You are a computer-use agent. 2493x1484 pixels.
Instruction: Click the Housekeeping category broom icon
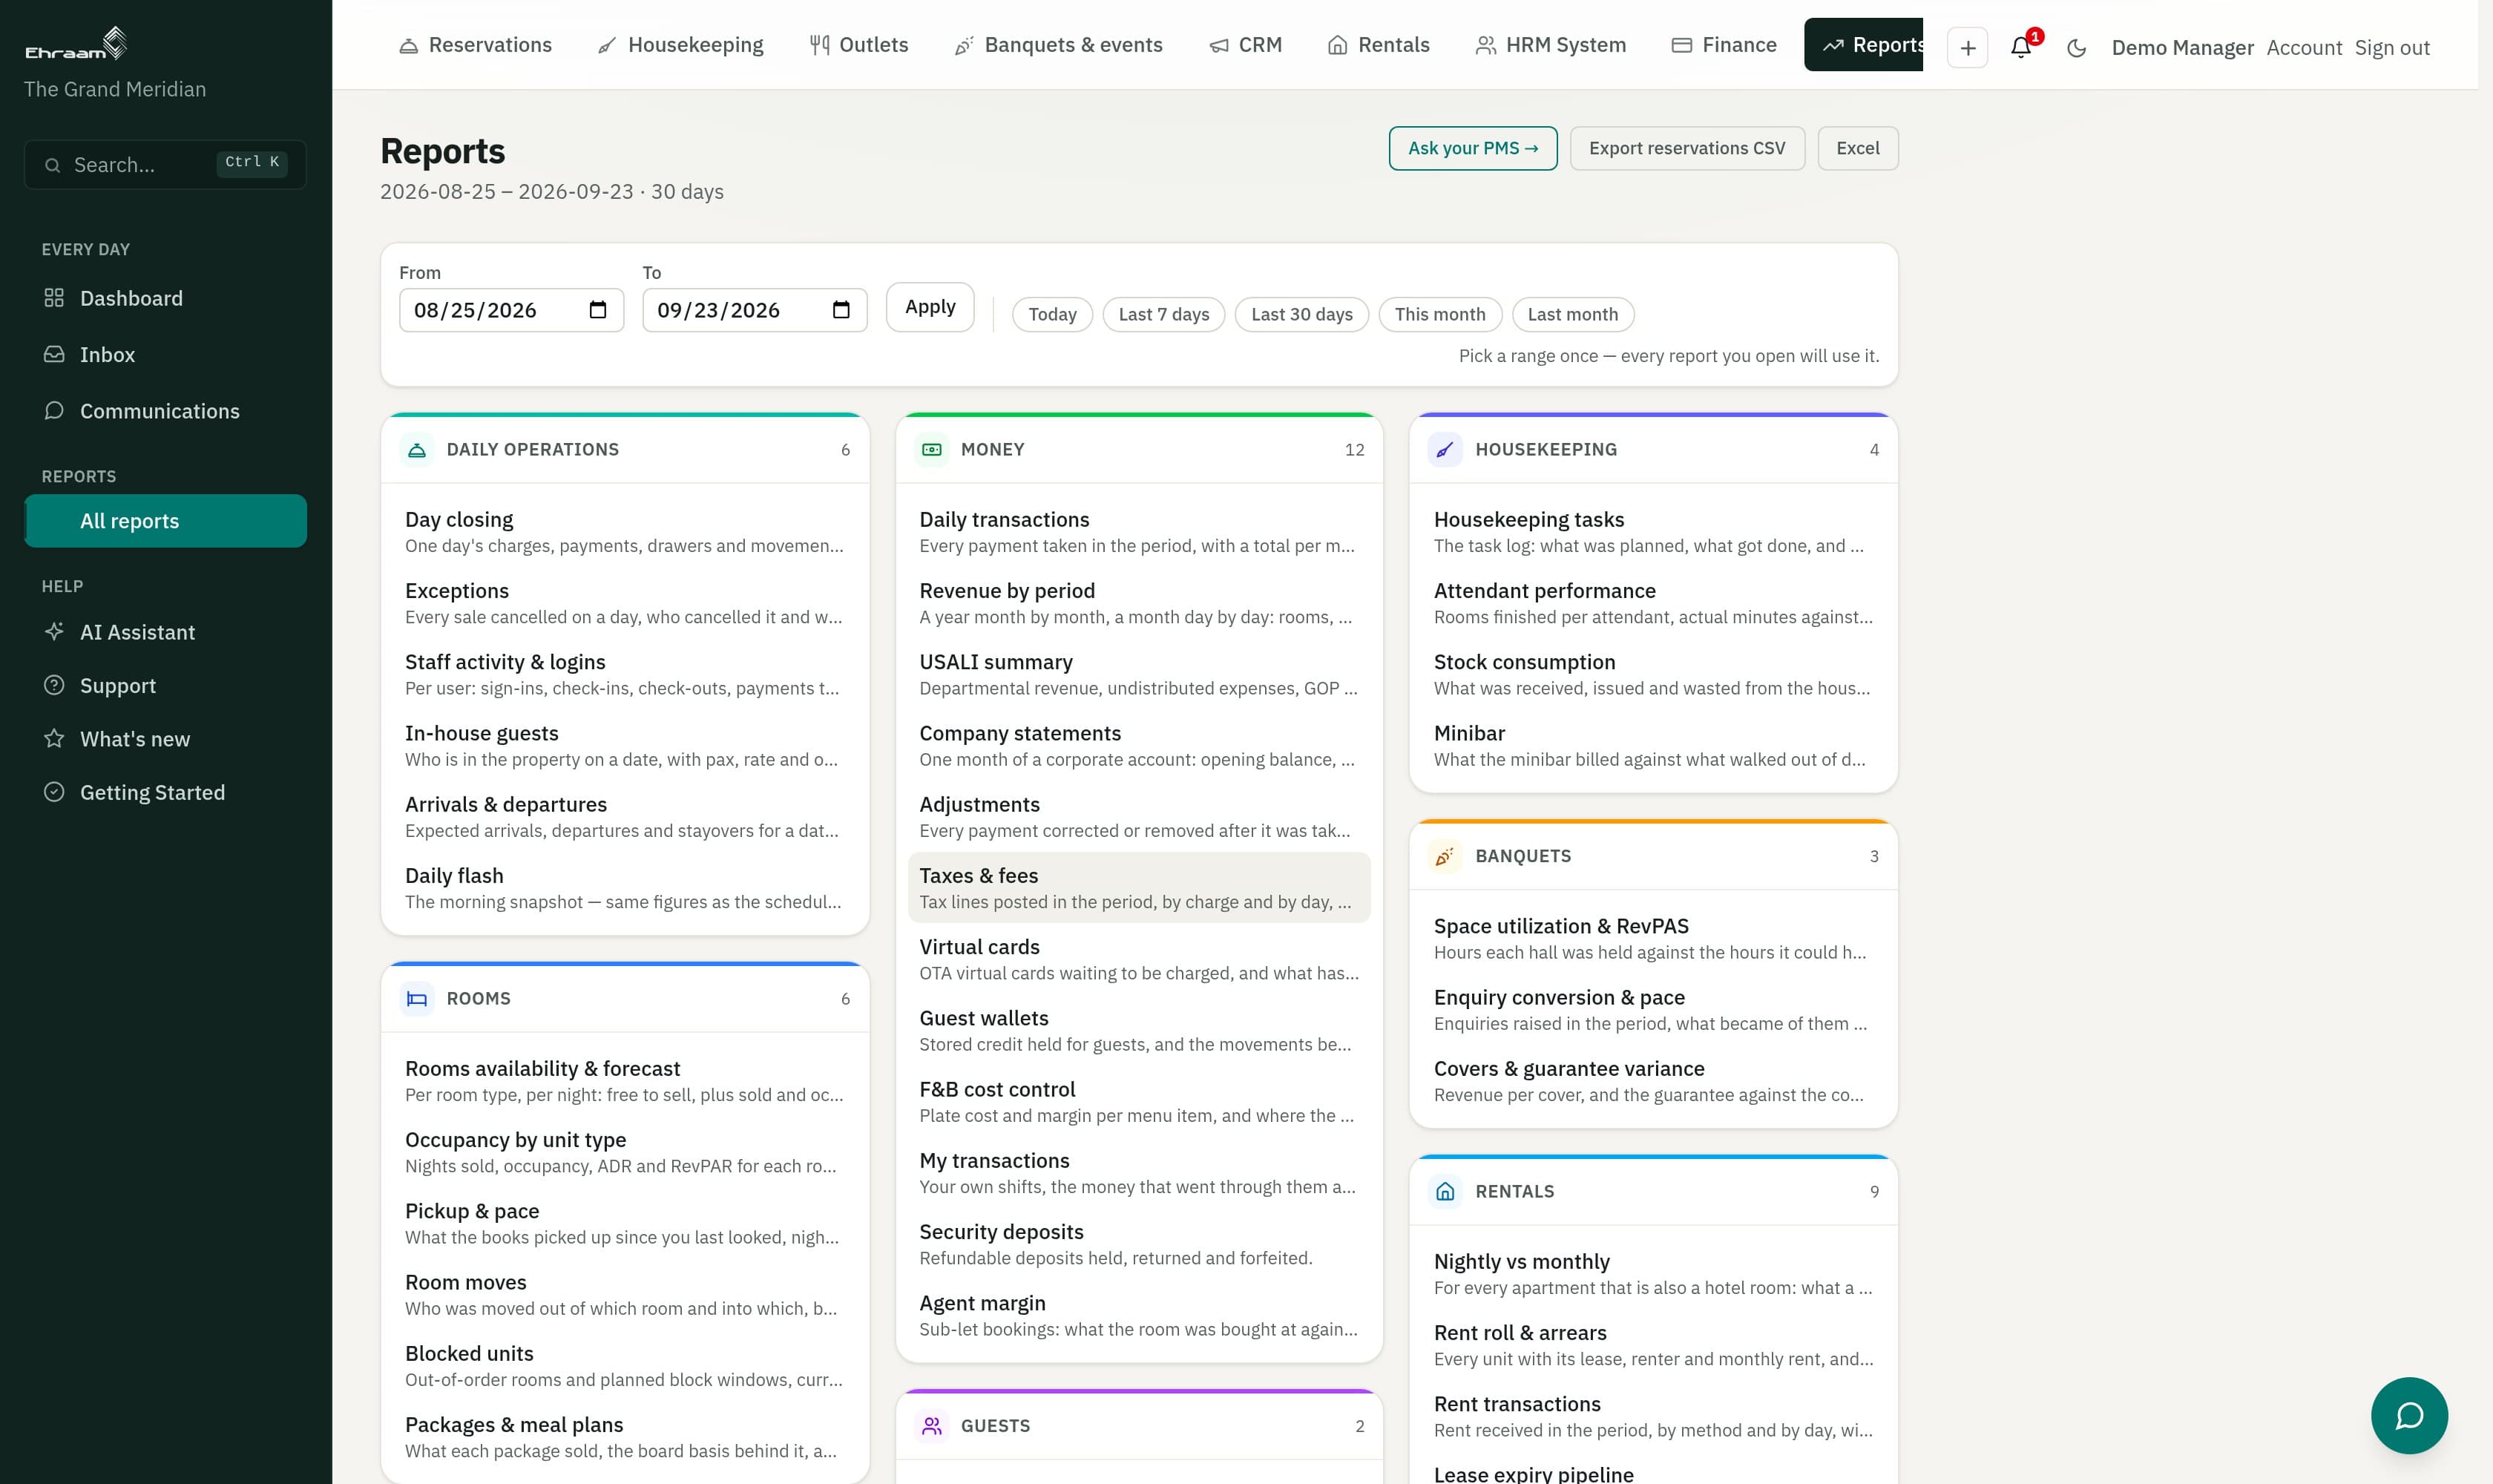point(1445,450)
